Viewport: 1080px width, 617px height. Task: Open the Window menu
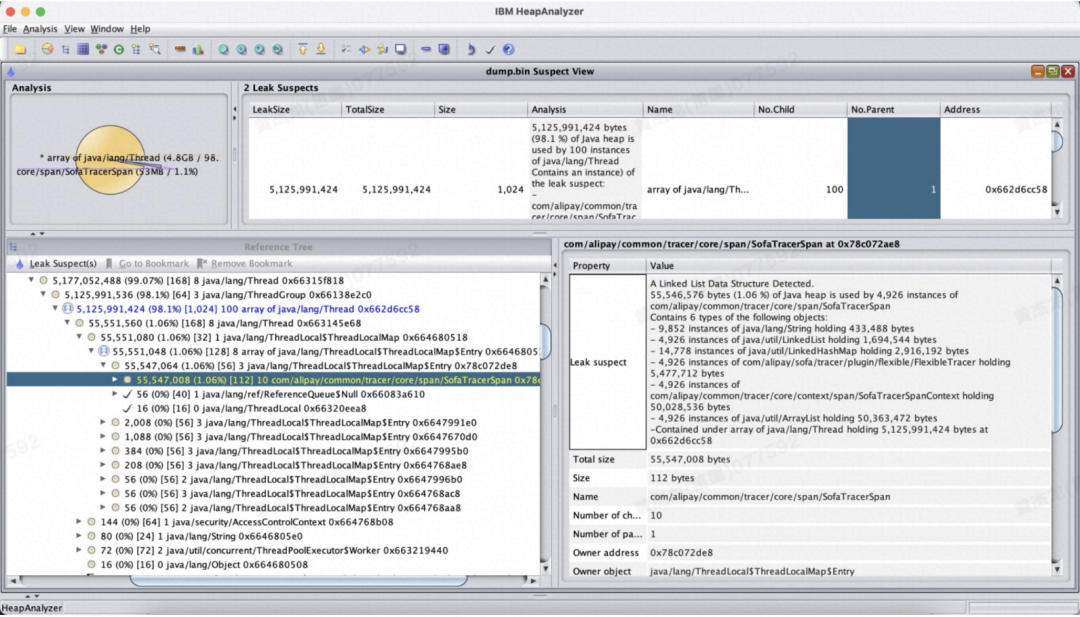pyautogui.click(x=107, y=29)
